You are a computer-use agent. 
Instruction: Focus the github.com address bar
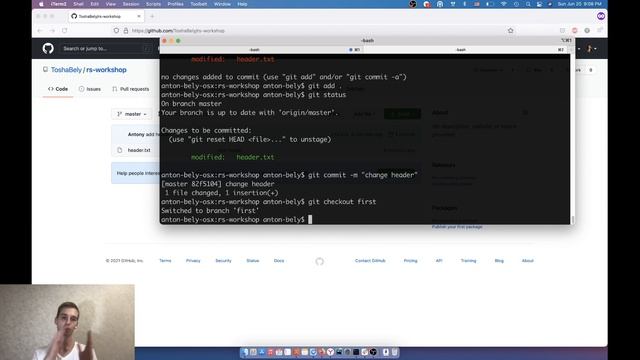pyautogui.click(x=310, y=31)
